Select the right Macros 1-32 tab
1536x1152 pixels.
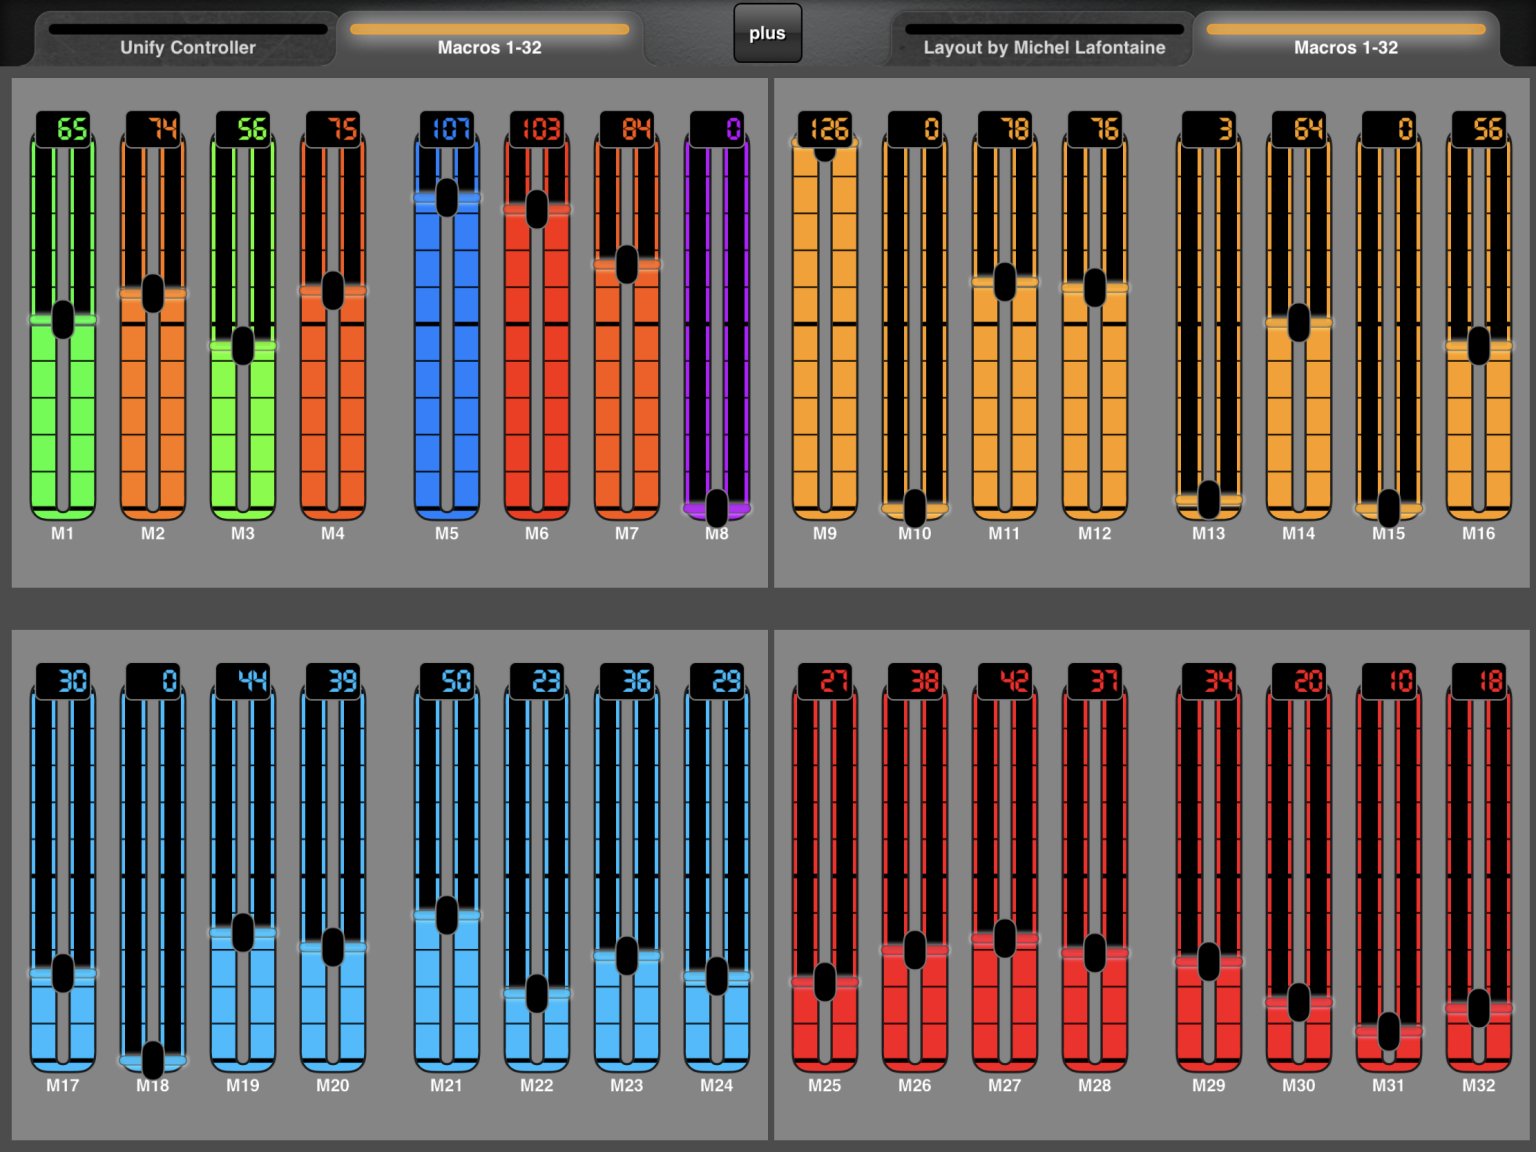pos(1346,39)
